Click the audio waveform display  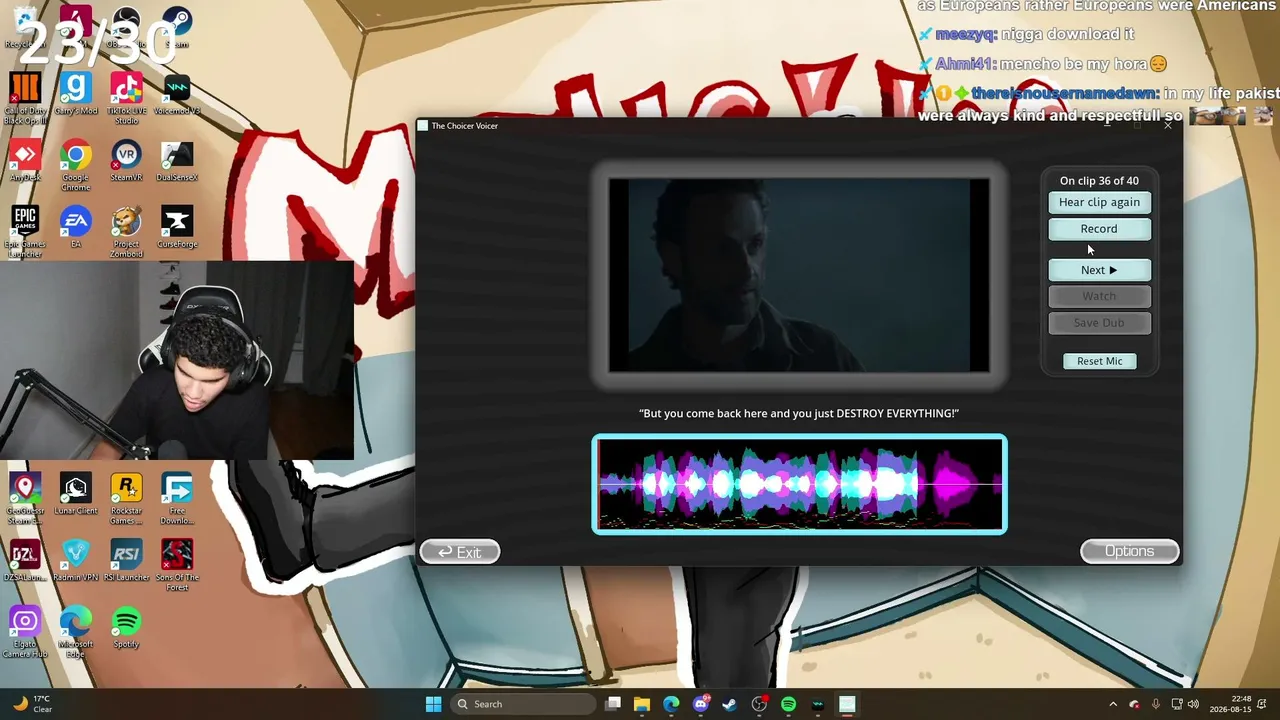[799, 484]
